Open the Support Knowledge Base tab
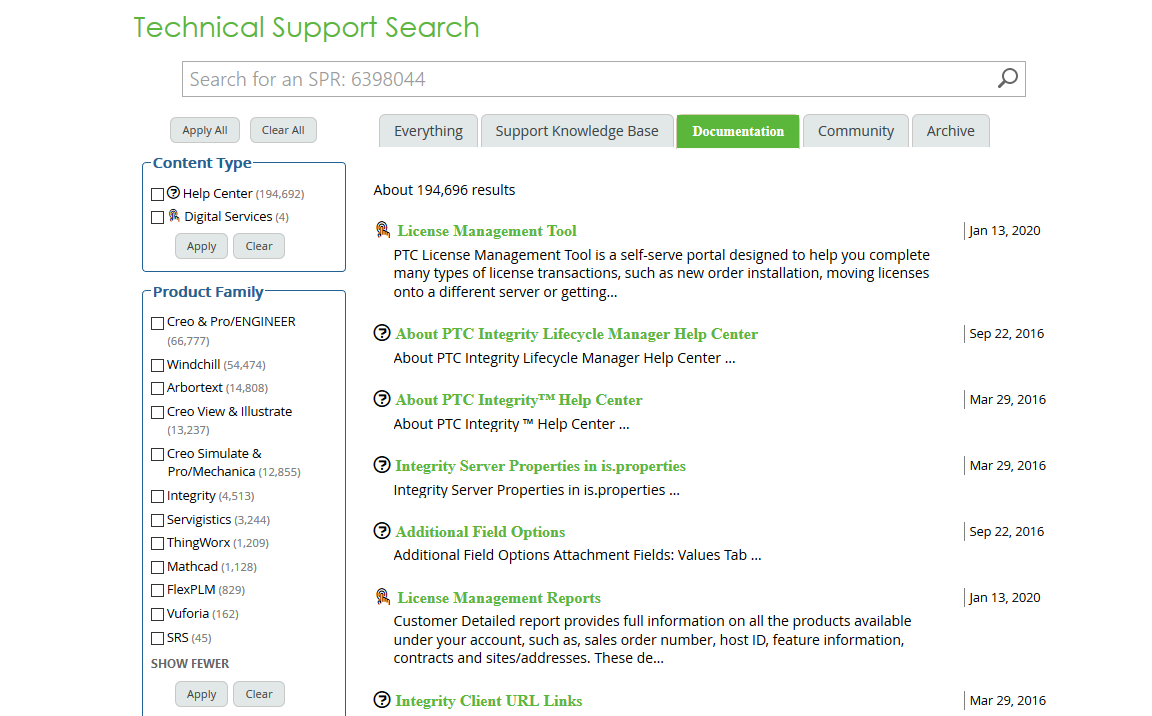 (x=577, y=130)
